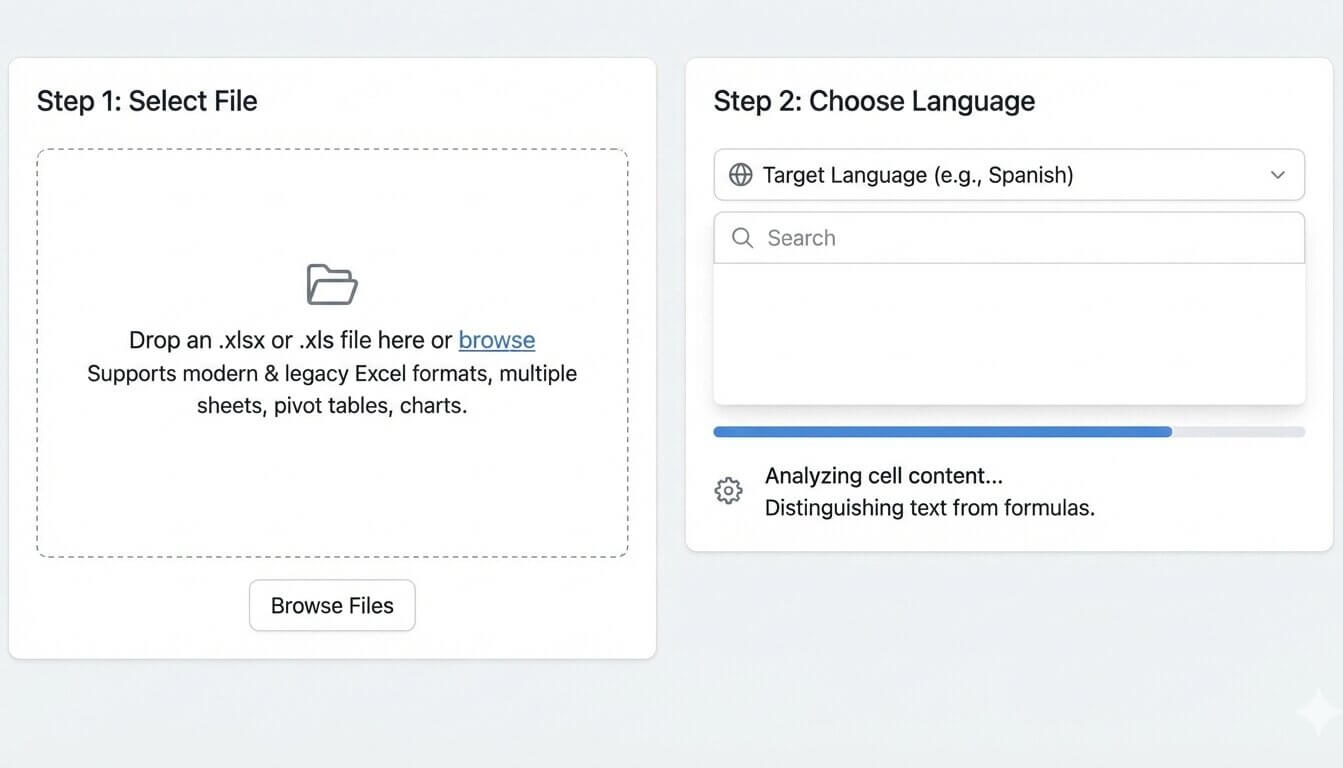Click the sparkle icon at the bottom-right corner
1343x768 pixels.
(x=1316, y=711)
